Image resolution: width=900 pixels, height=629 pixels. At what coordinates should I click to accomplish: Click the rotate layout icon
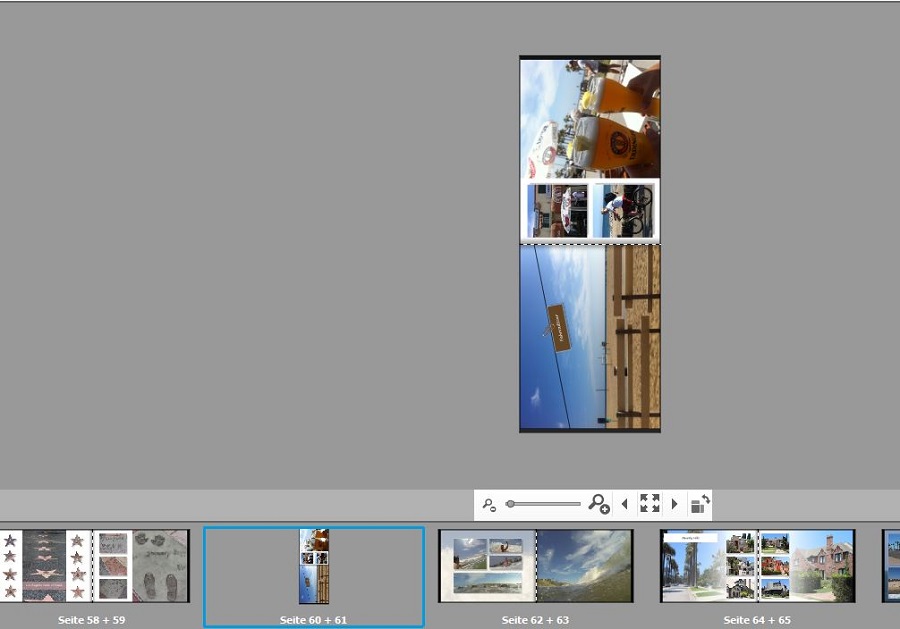click(x=700, y=504)
